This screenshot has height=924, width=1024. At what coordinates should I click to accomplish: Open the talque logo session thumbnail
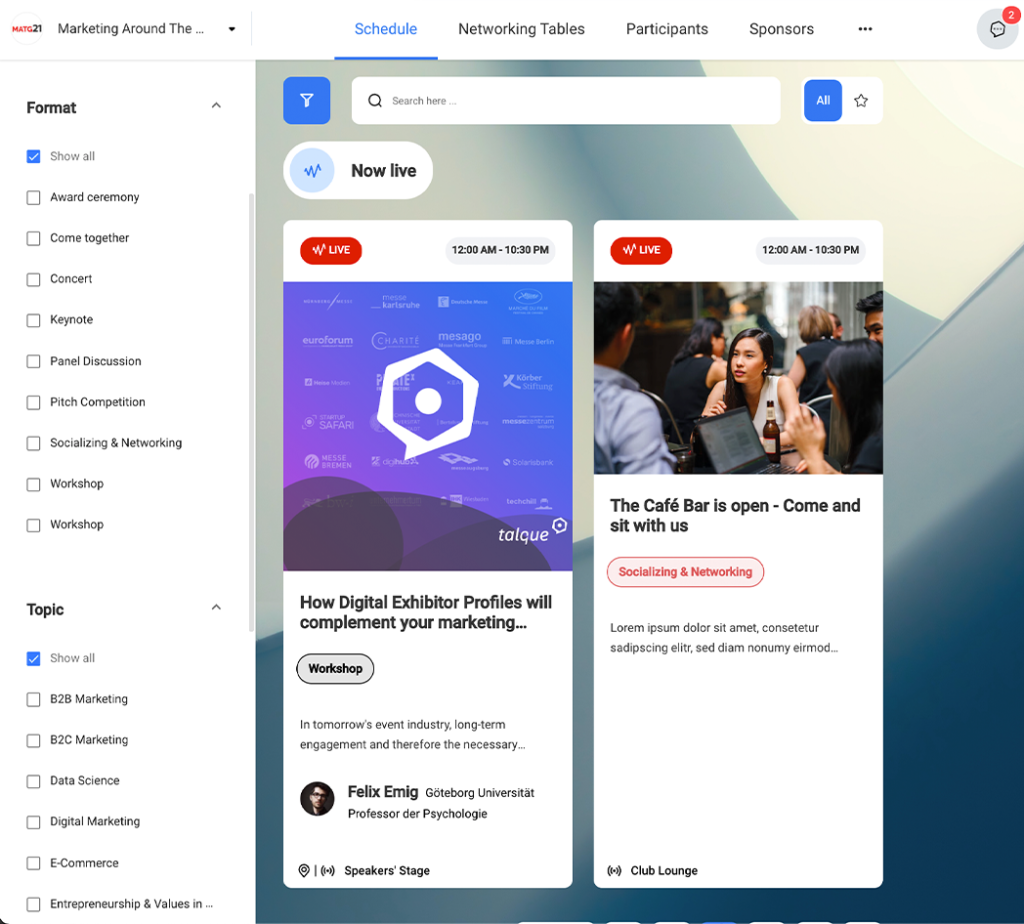[428, 426]
